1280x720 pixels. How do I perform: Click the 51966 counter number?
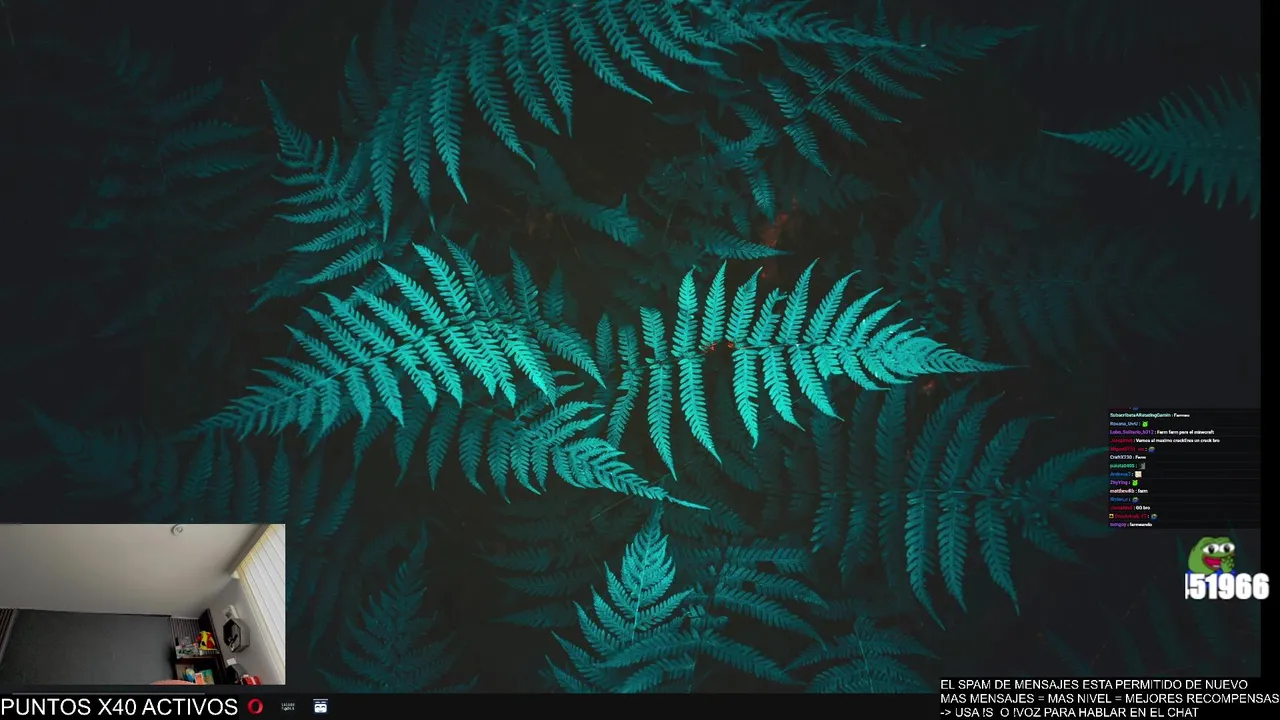pos(1227,587)
